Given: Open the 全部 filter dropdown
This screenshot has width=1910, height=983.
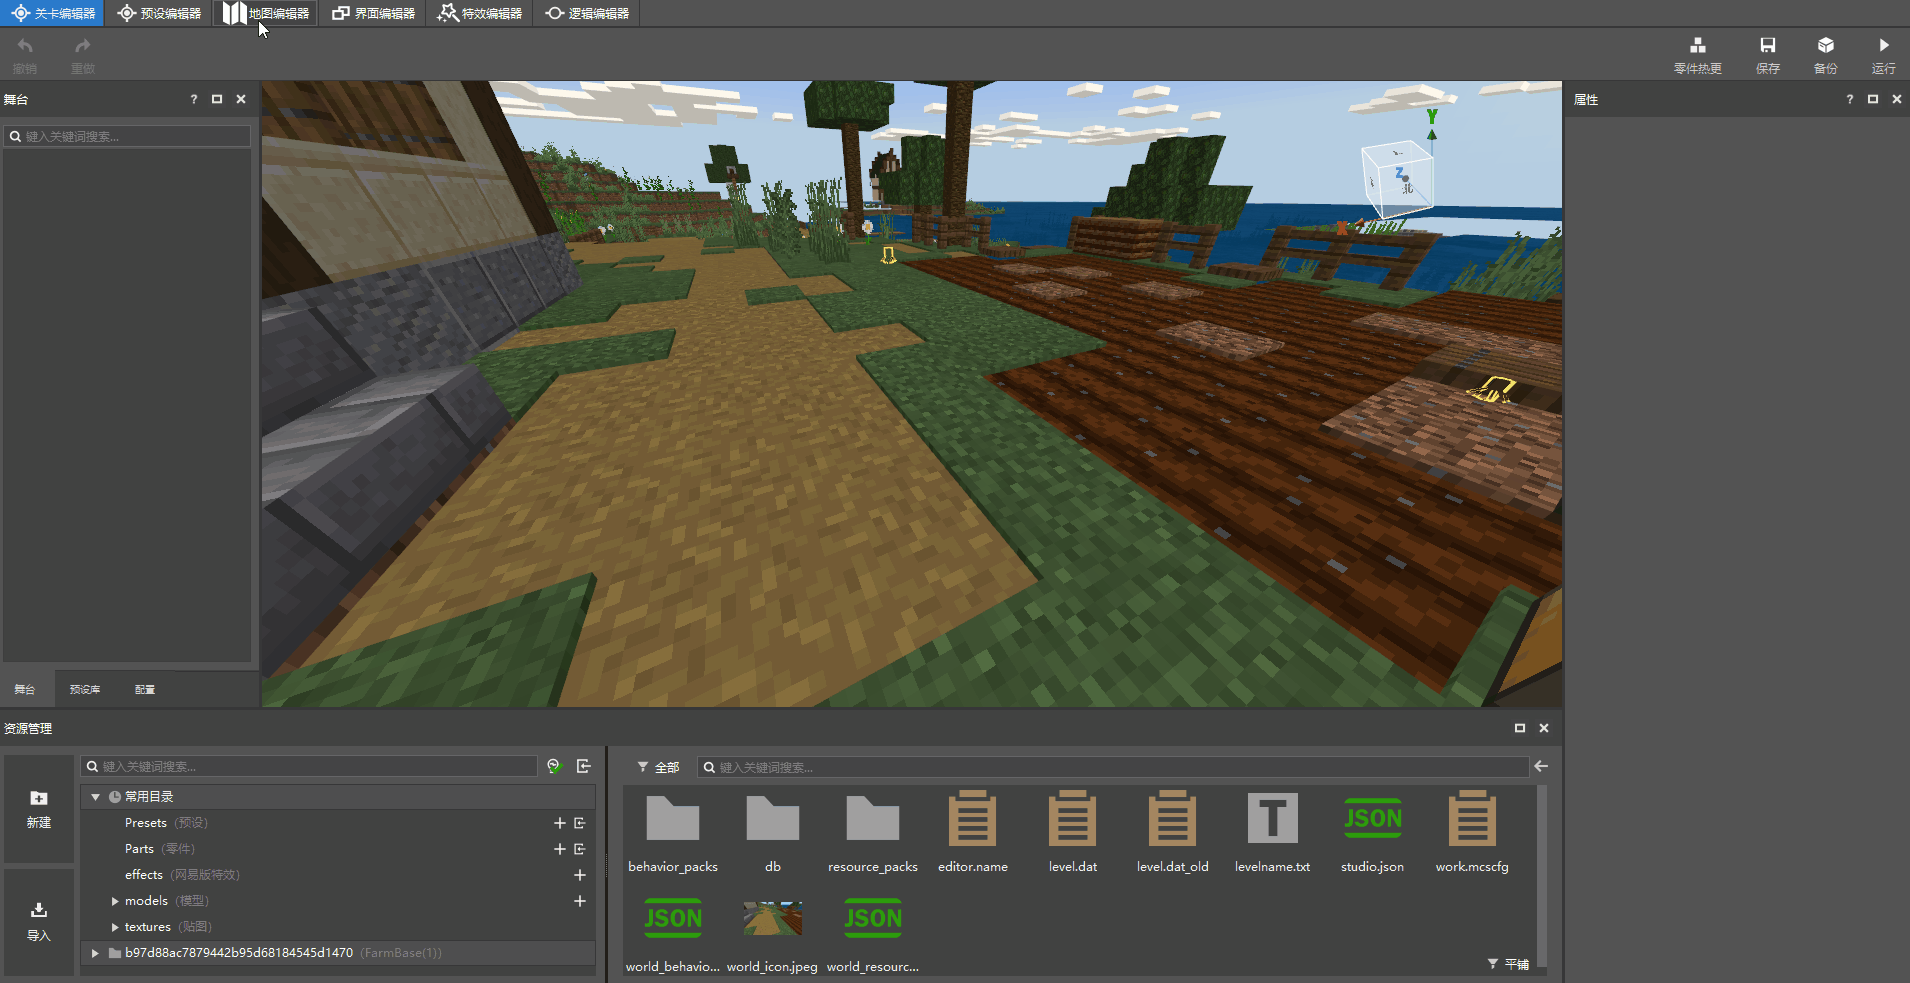Looking at the screenshot, I should pyautogui.click(x=659, y=767).
